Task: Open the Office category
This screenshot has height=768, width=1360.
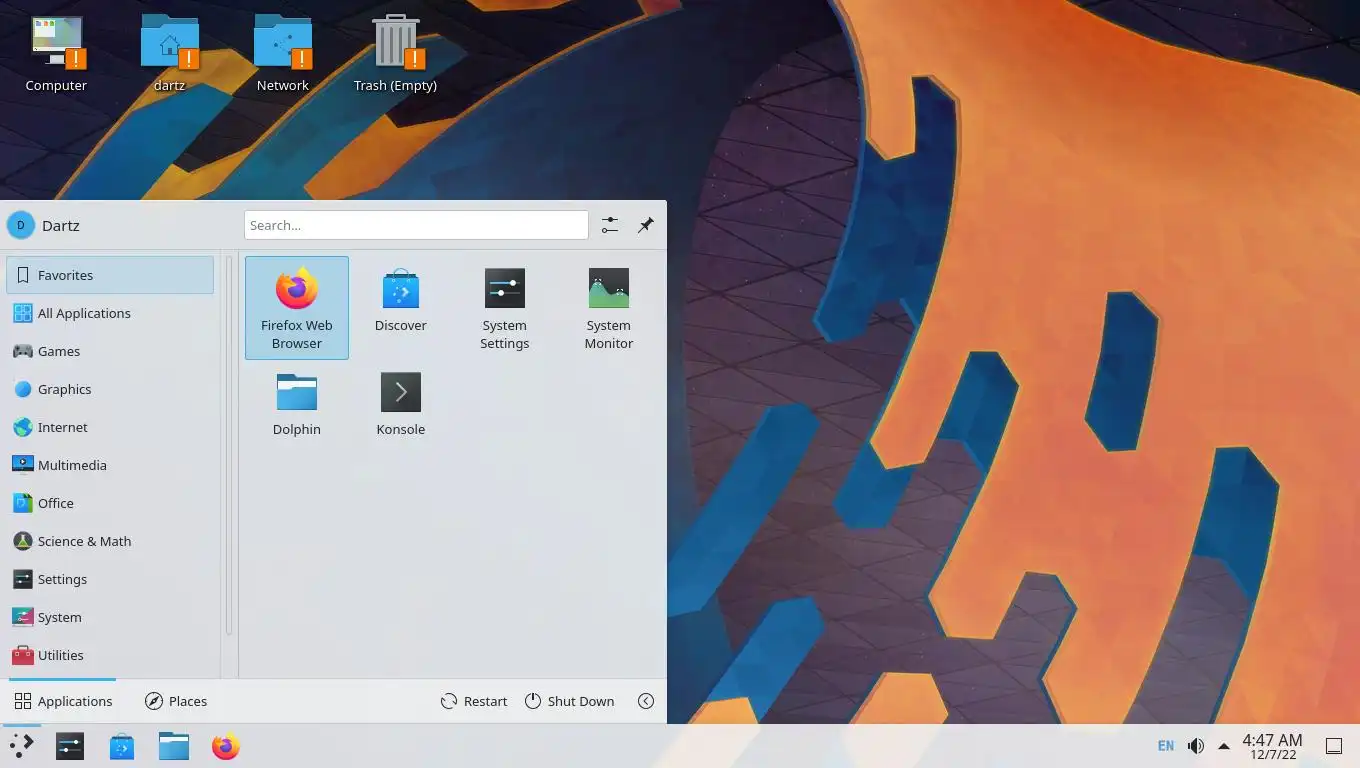Action: coord(110,503)
